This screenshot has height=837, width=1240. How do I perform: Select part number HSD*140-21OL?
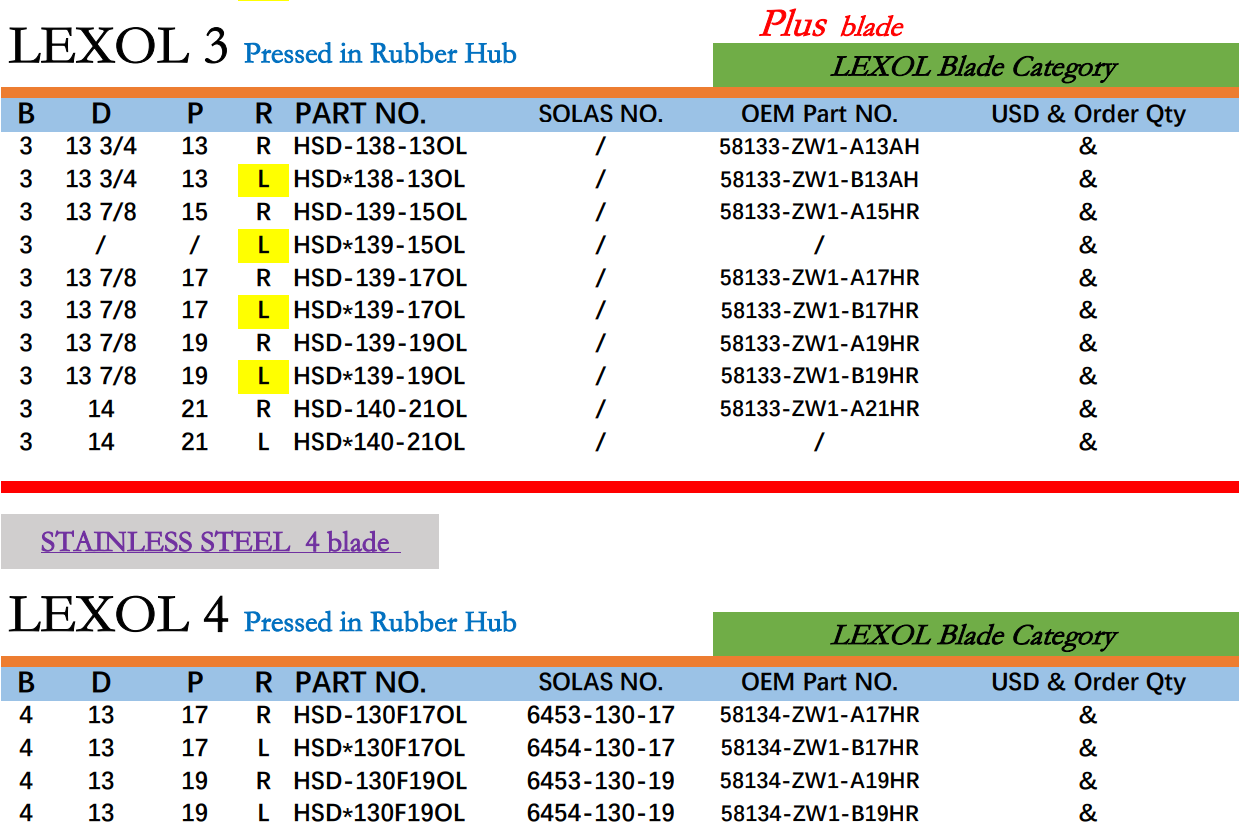(x=380, y=442)
